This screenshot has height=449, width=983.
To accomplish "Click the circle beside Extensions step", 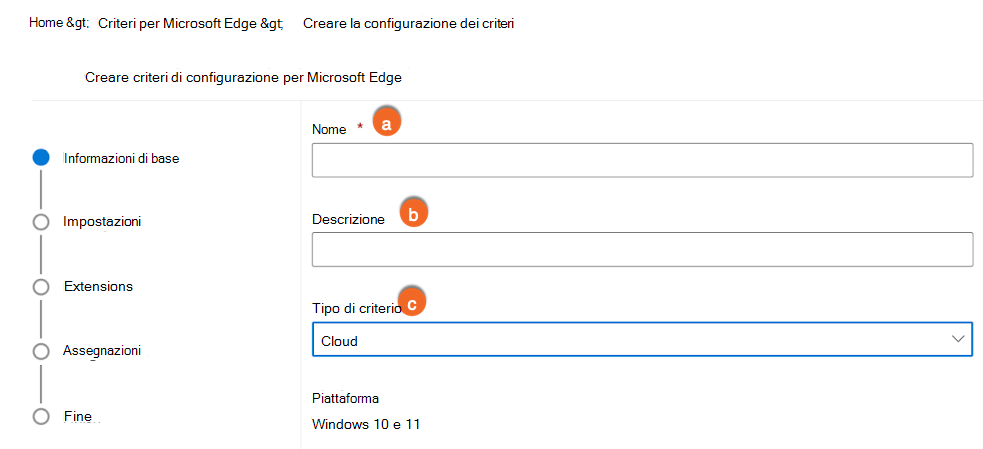I will [x=41, y=287].
